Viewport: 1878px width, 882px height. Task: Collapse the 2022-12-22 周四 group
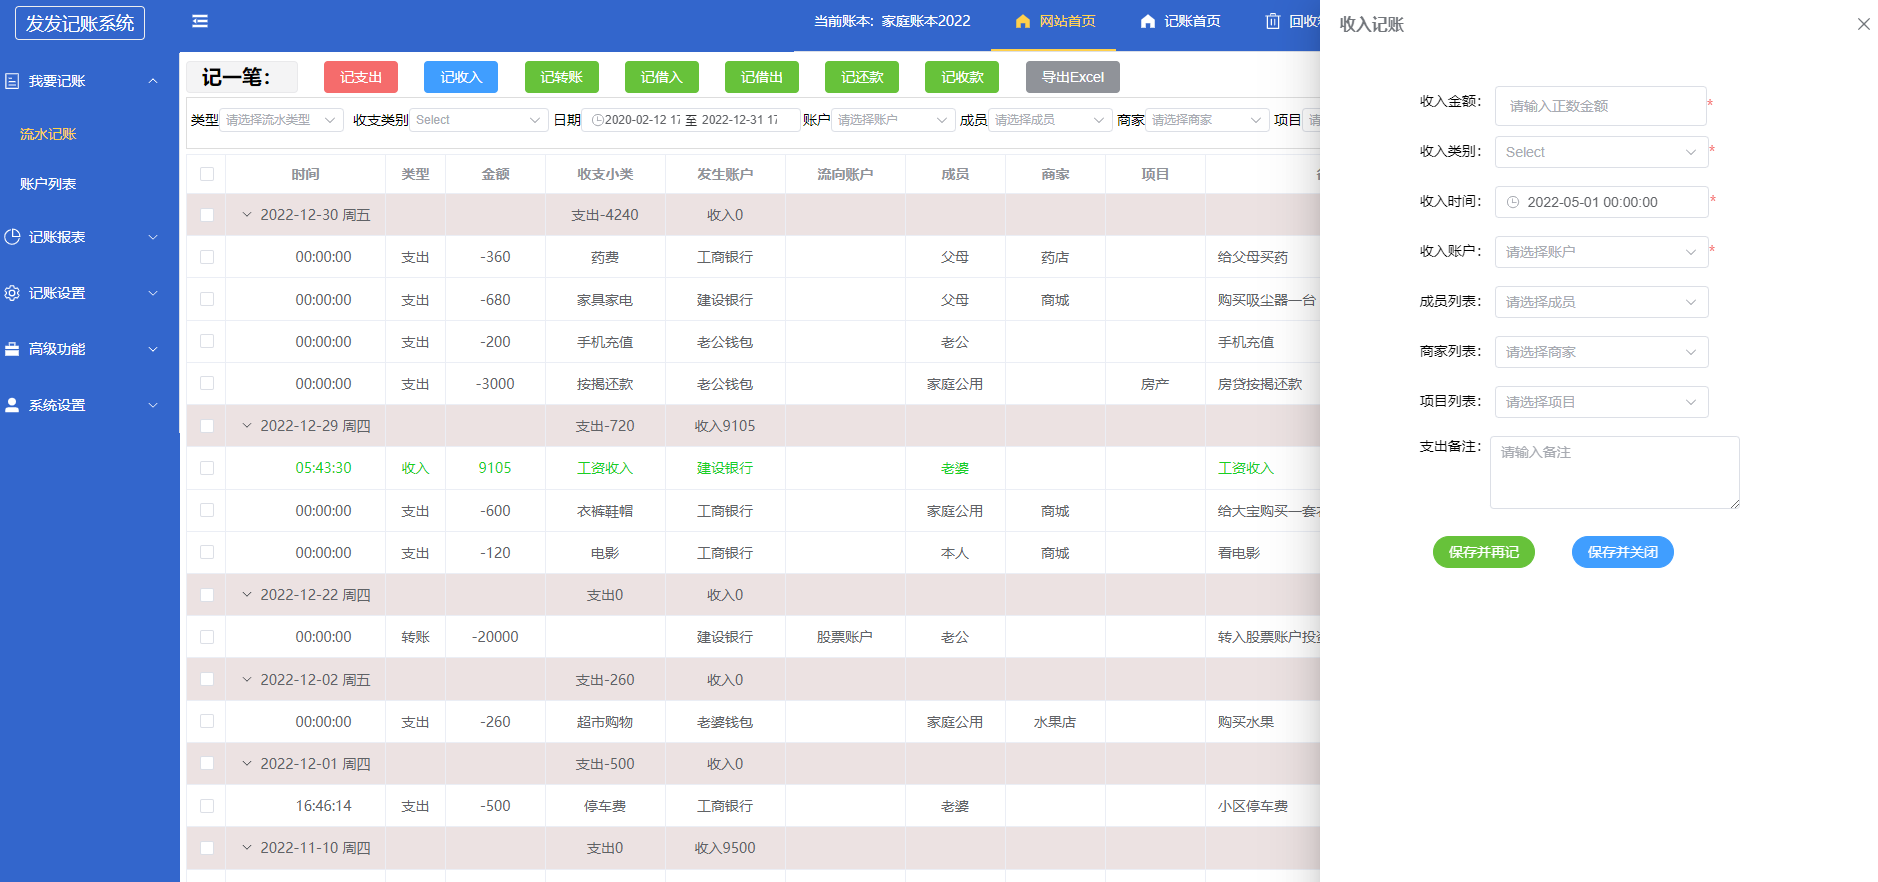[247, 595]
